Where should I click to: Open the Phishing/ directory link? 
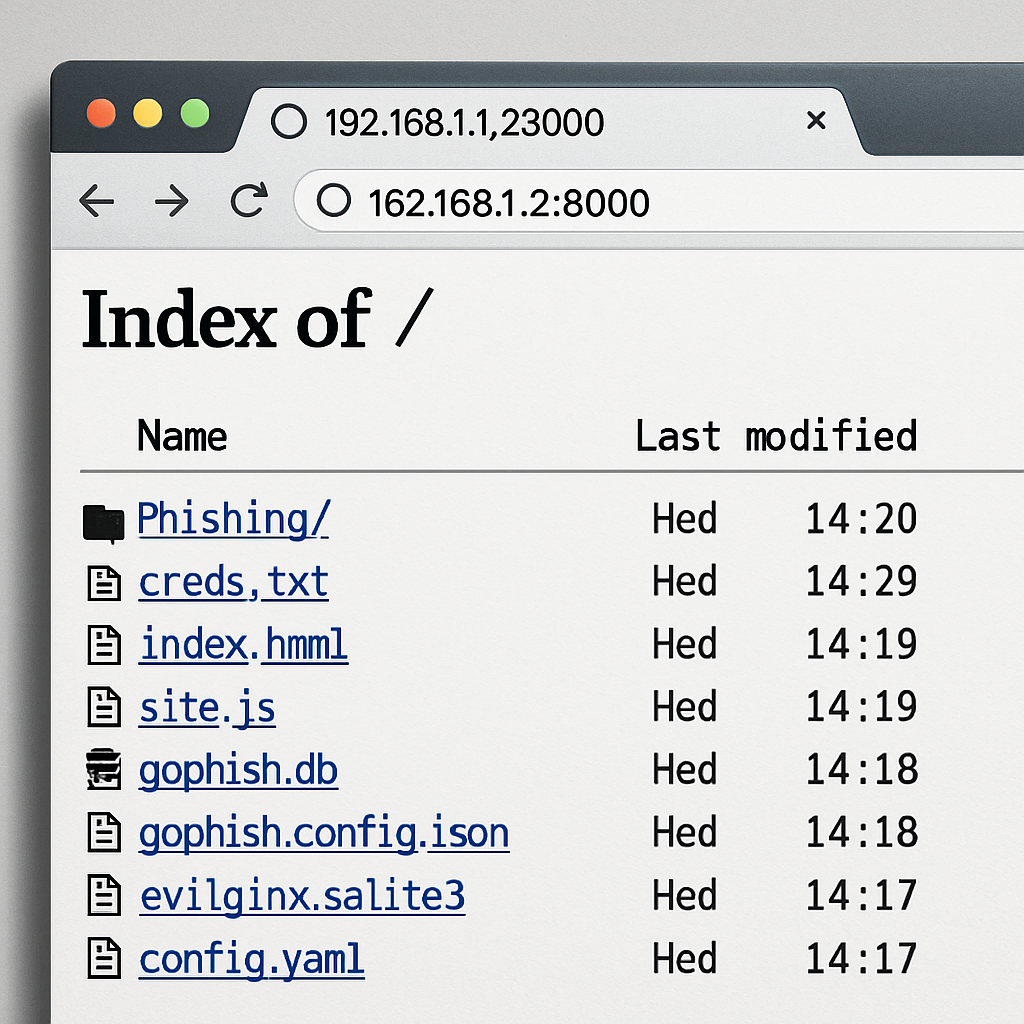click(233, 519)
